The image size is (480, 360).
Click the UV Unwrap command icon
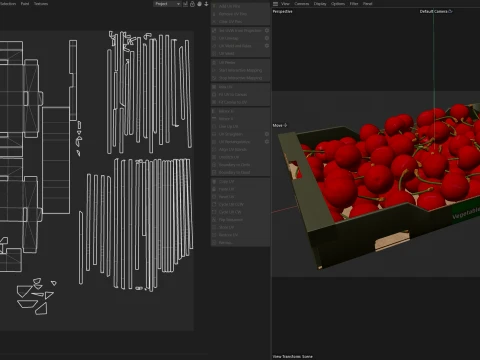(x=214, y=38)
